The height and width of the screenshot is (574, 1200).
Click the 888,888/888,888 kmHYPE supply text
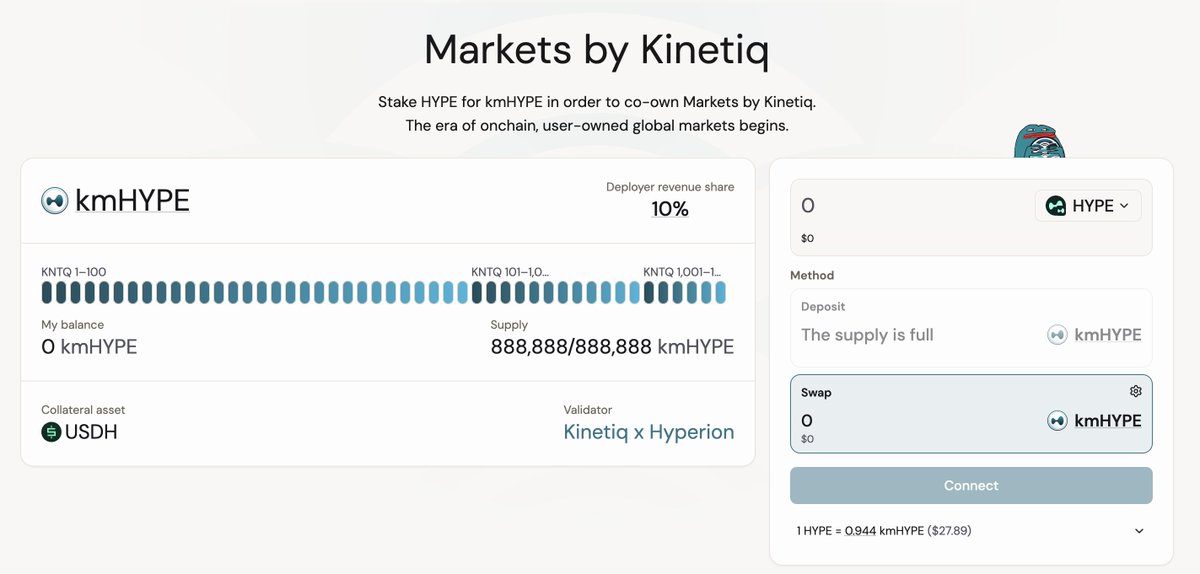612,347
